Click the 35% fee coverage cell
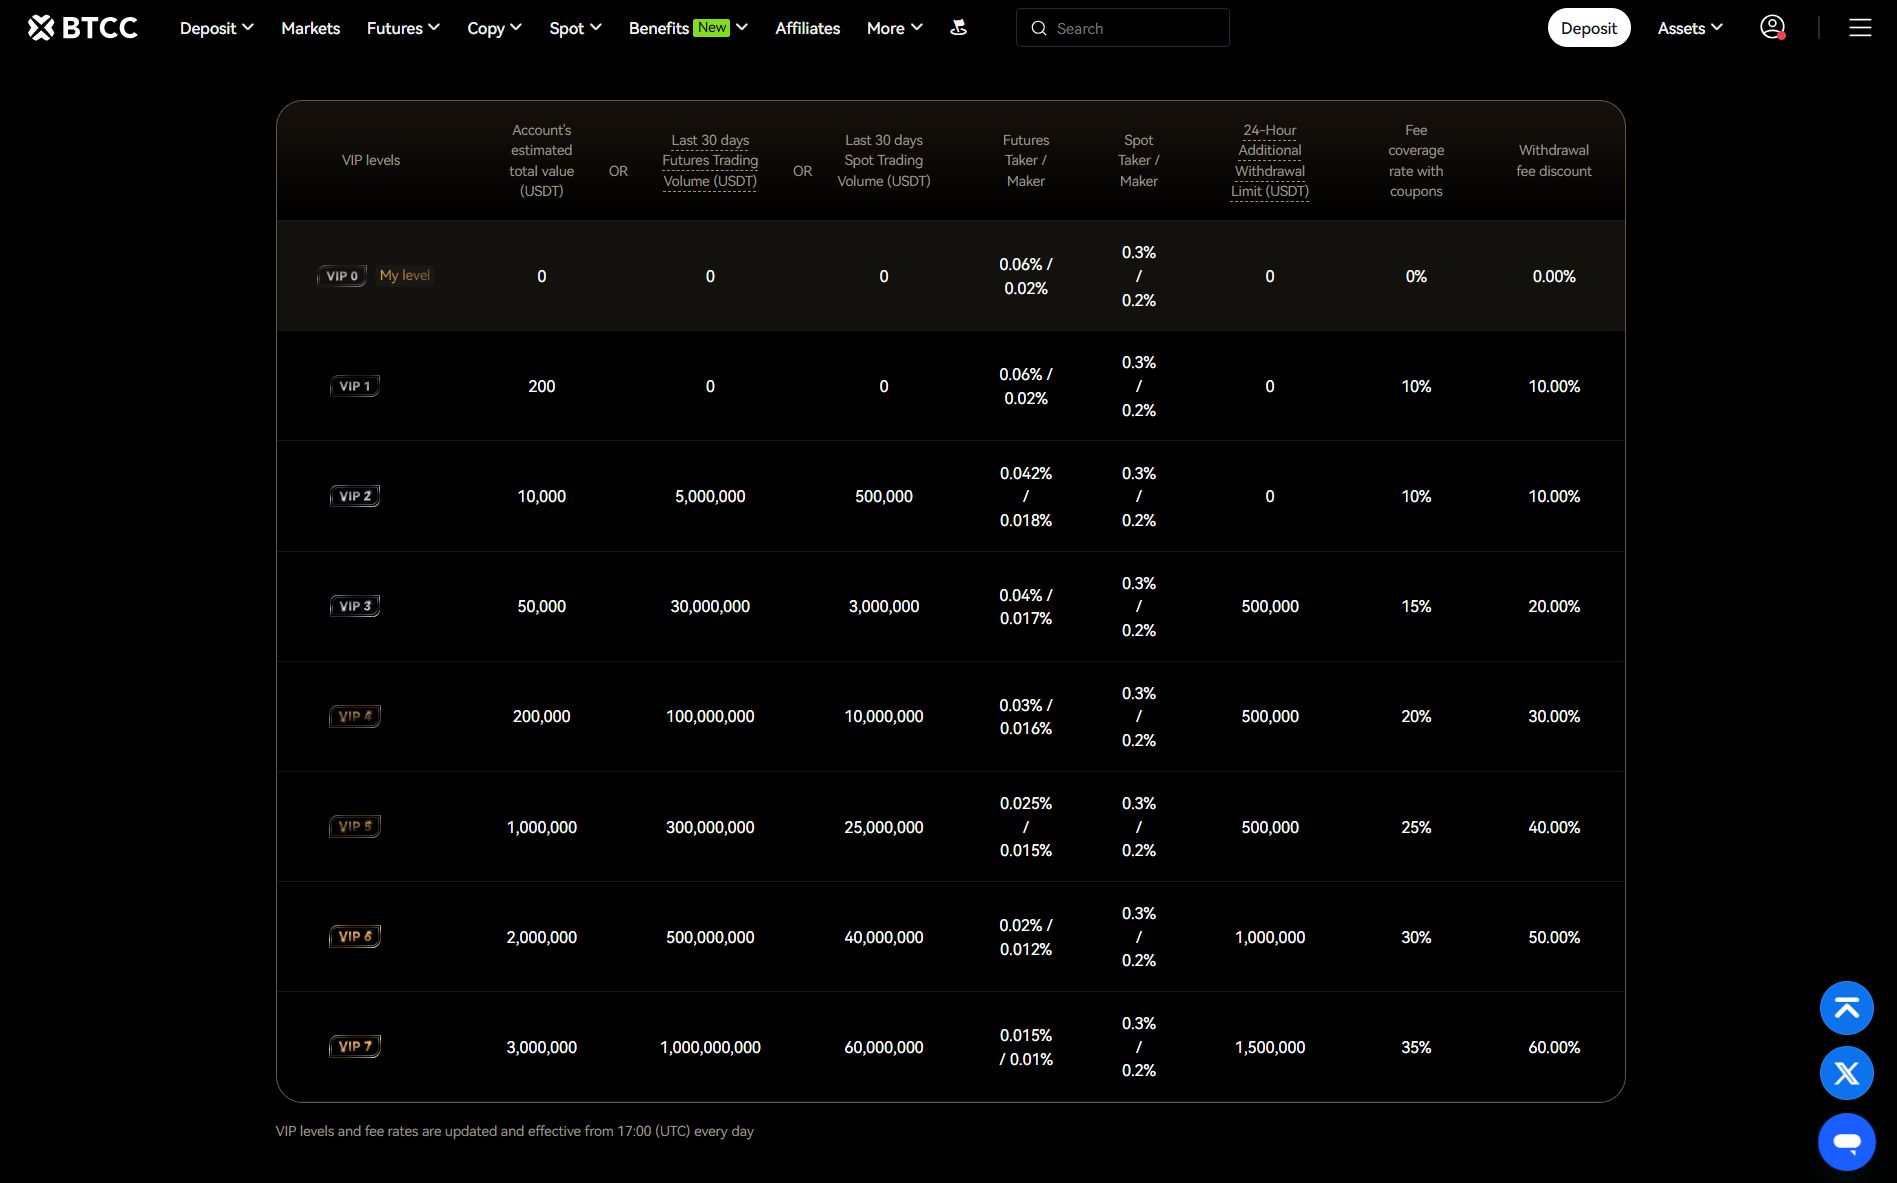The width and height of the screenshot is (1897, 1183). [x=1416, y=1047]
